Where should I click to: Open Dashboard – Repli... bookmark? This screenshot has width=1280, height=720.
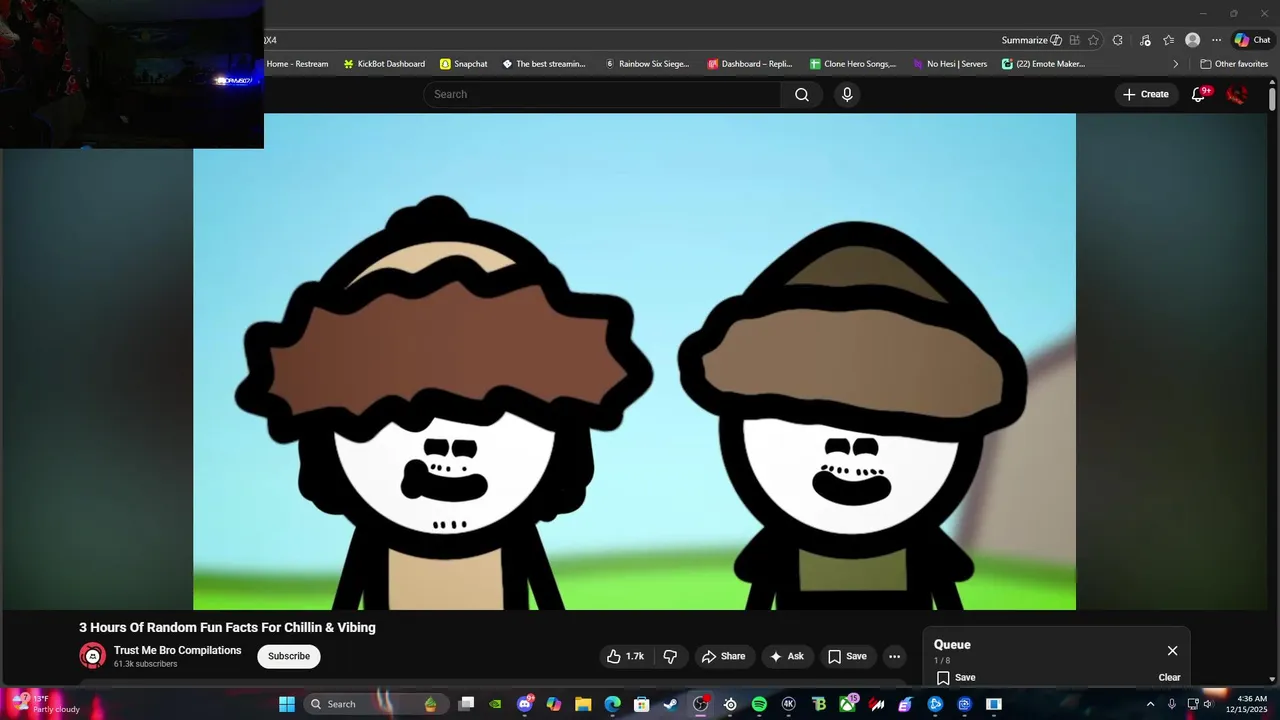750,64
